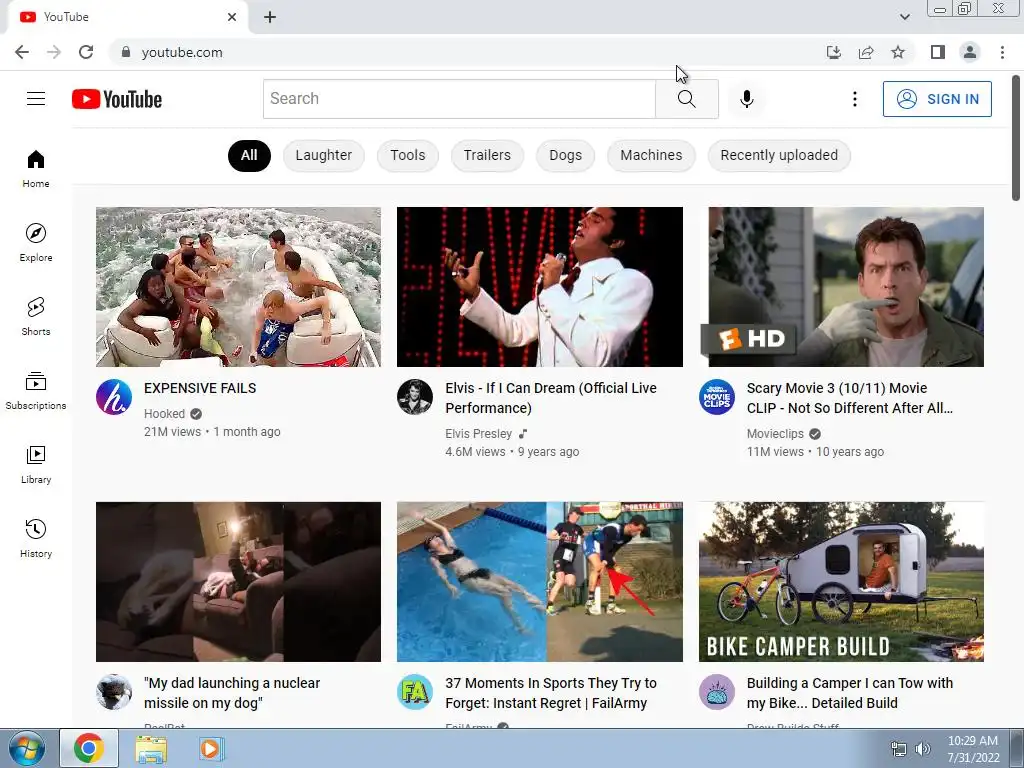Open the Scary Movie 3 HD thumbnail
Image resolution: width=1024 pixels, height=768 pixels.
[x=841, y=287]
